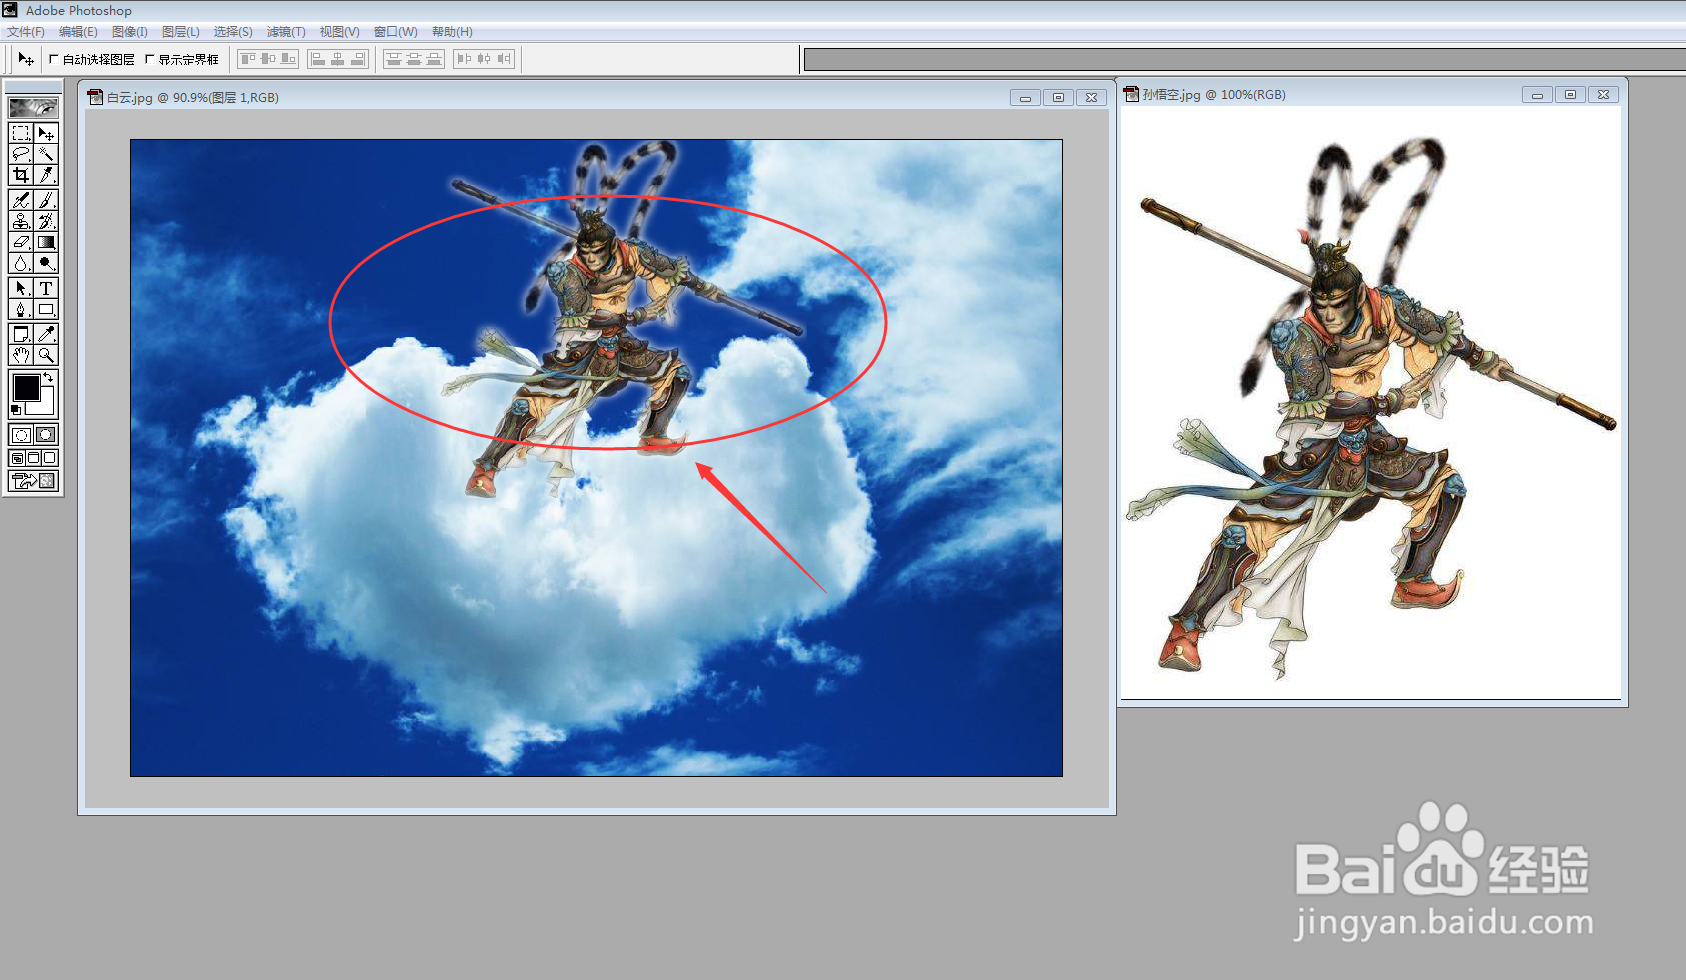Select the Crop tool
1686x980 pixels.
click(x=20, y=175)
